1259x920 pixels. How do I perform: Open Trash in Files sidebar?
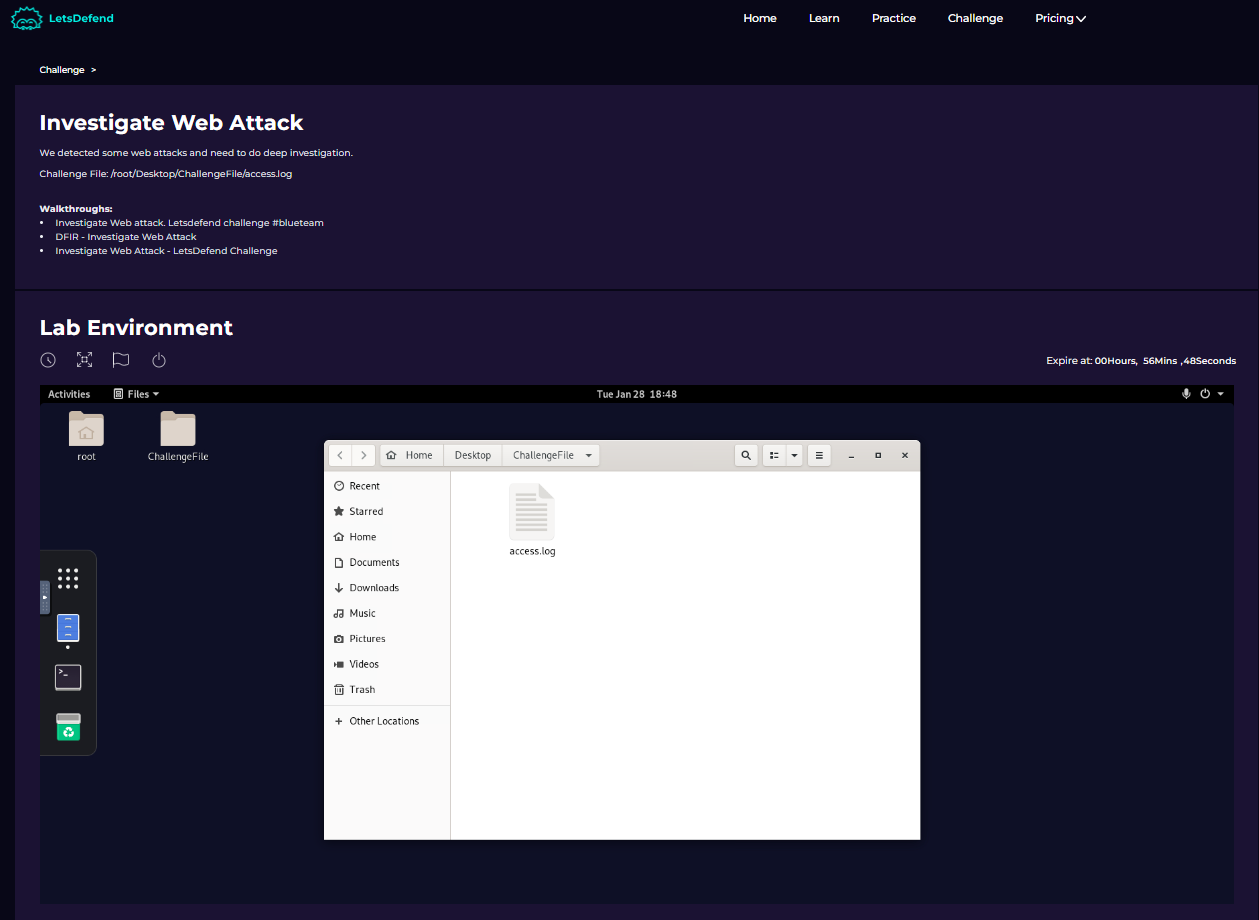tap(387, 689)
